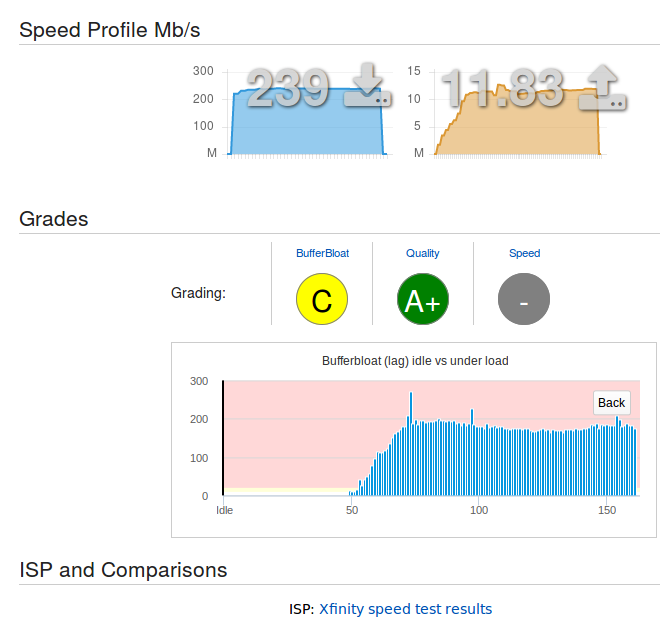Open the Speed grade link
The width and height of the screenshot is (660, 619).
coord(524,253)
